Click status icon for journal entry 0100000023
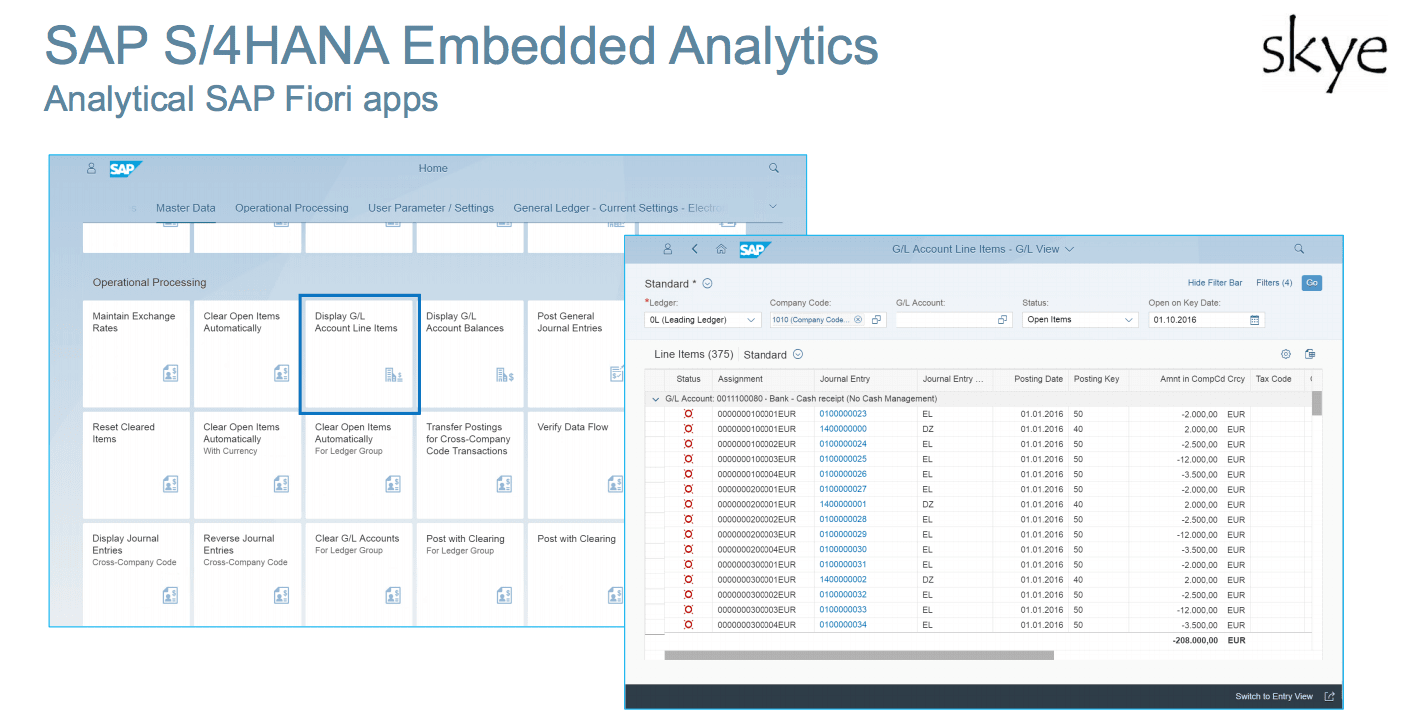 (688, 414)
